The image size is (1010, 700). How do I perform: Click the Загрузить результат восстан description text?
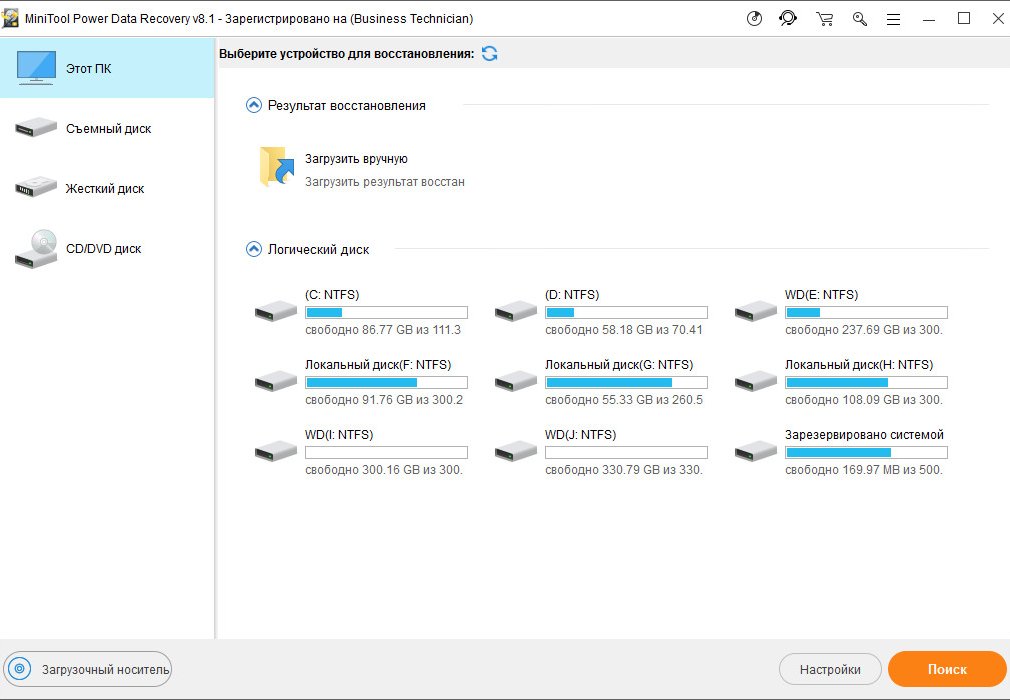pyautogui.click(x=385, y=182)
